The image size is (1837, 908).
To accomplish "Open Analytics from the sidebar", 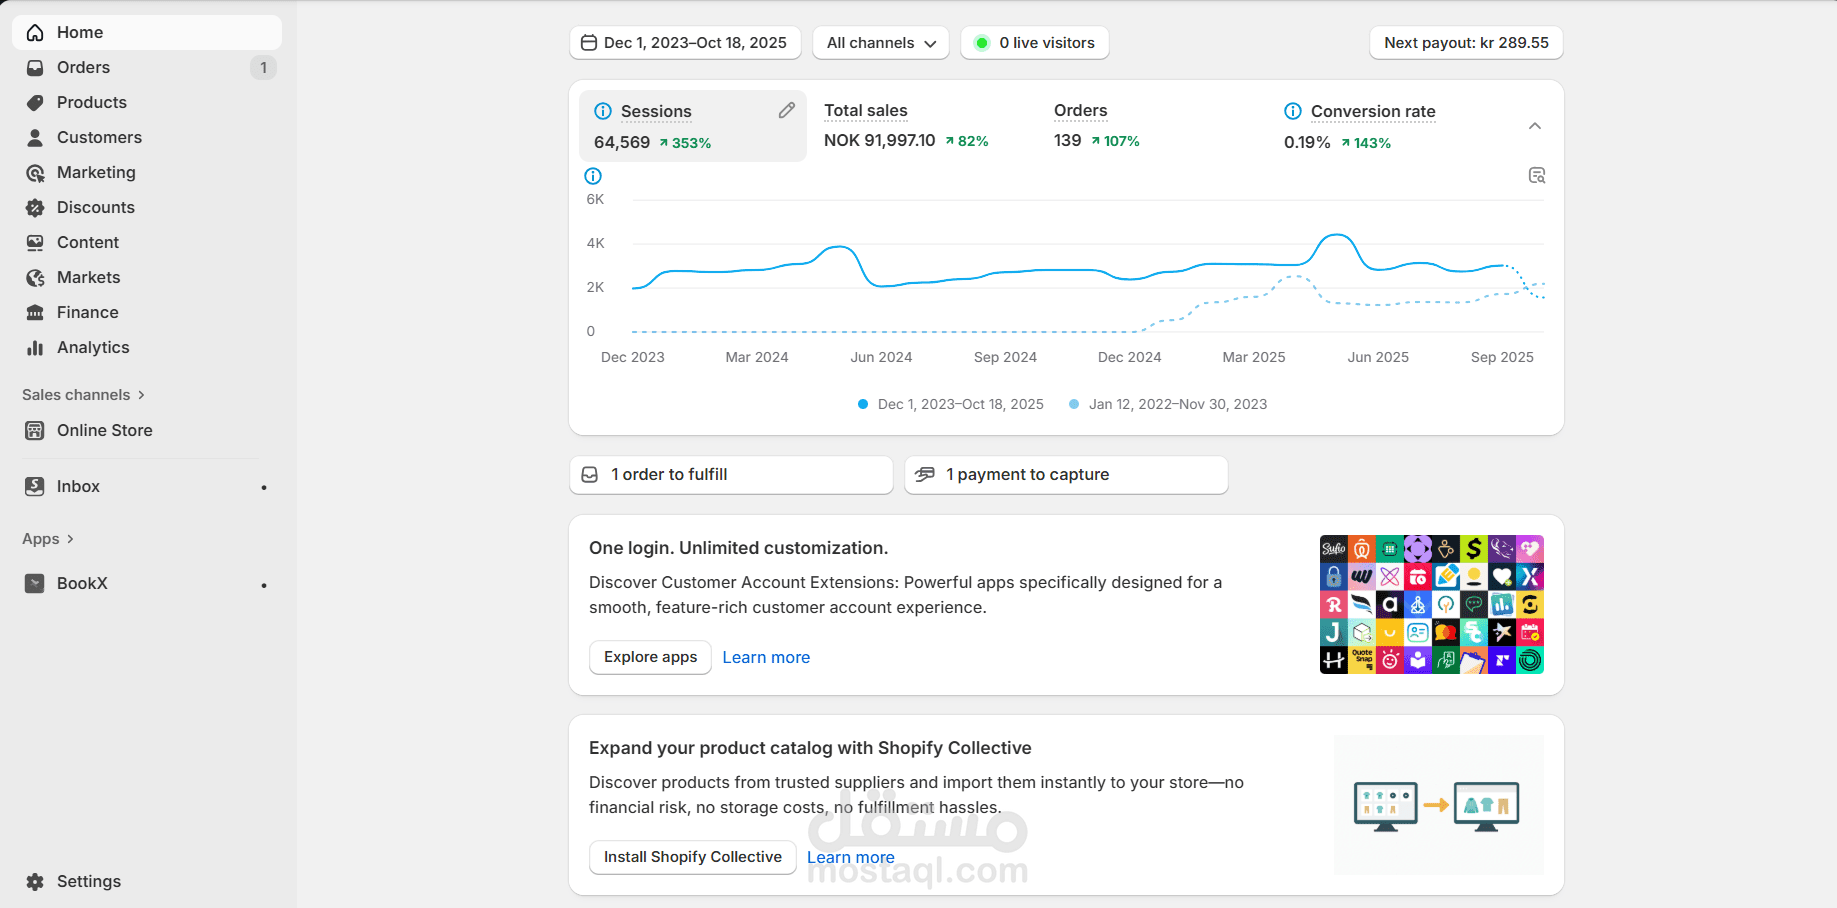I will point(93,347).
